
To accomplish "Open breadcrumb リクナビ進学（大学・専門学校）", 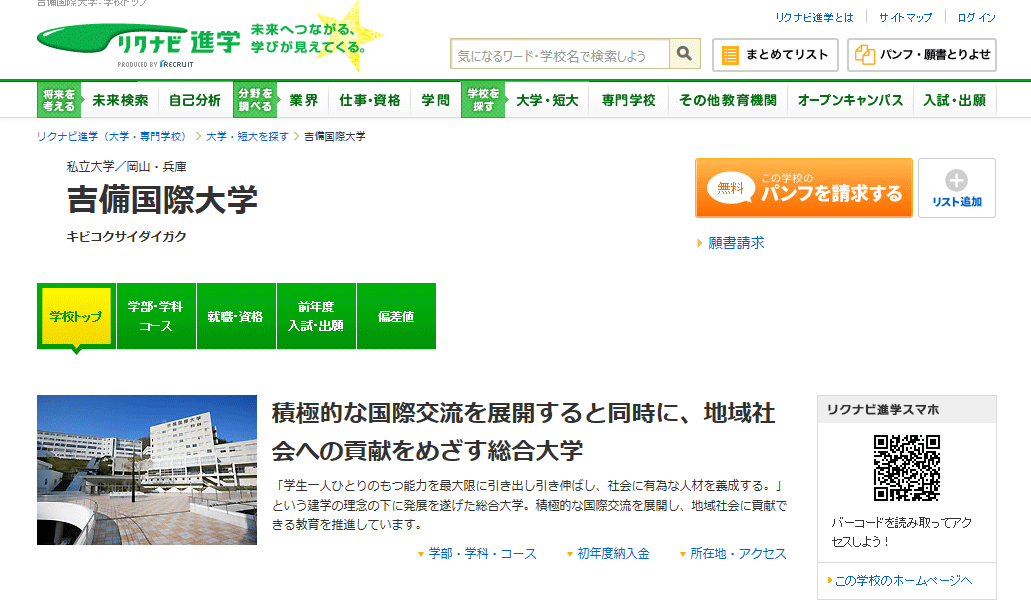I will (x=112, y=136).
